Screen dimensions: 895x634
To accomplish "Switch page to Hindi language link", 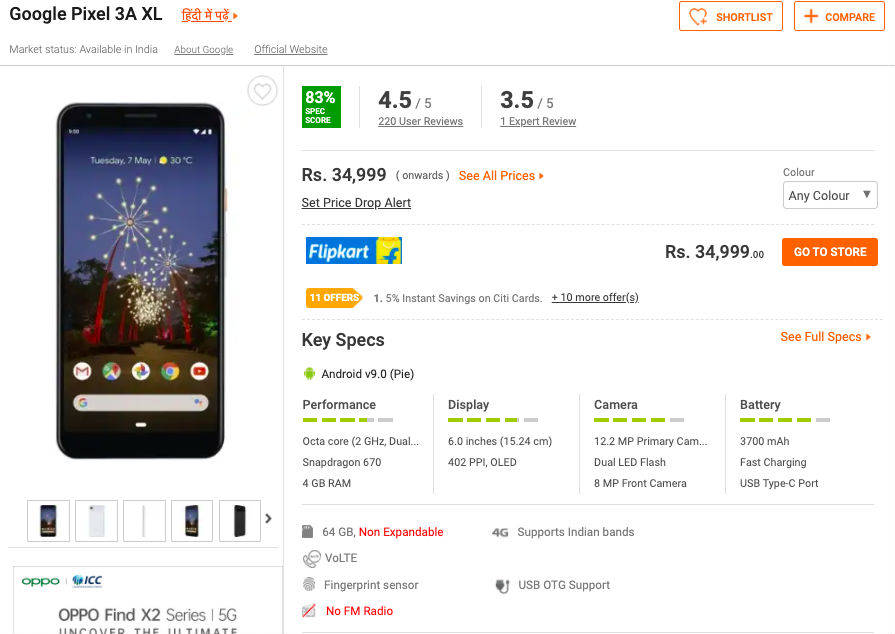I will tap(209, 16).
